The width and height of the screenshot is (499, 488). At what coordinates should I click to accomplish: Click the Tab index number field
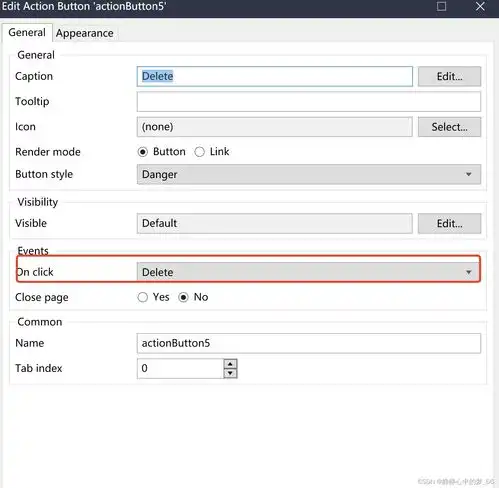[180, 368]
